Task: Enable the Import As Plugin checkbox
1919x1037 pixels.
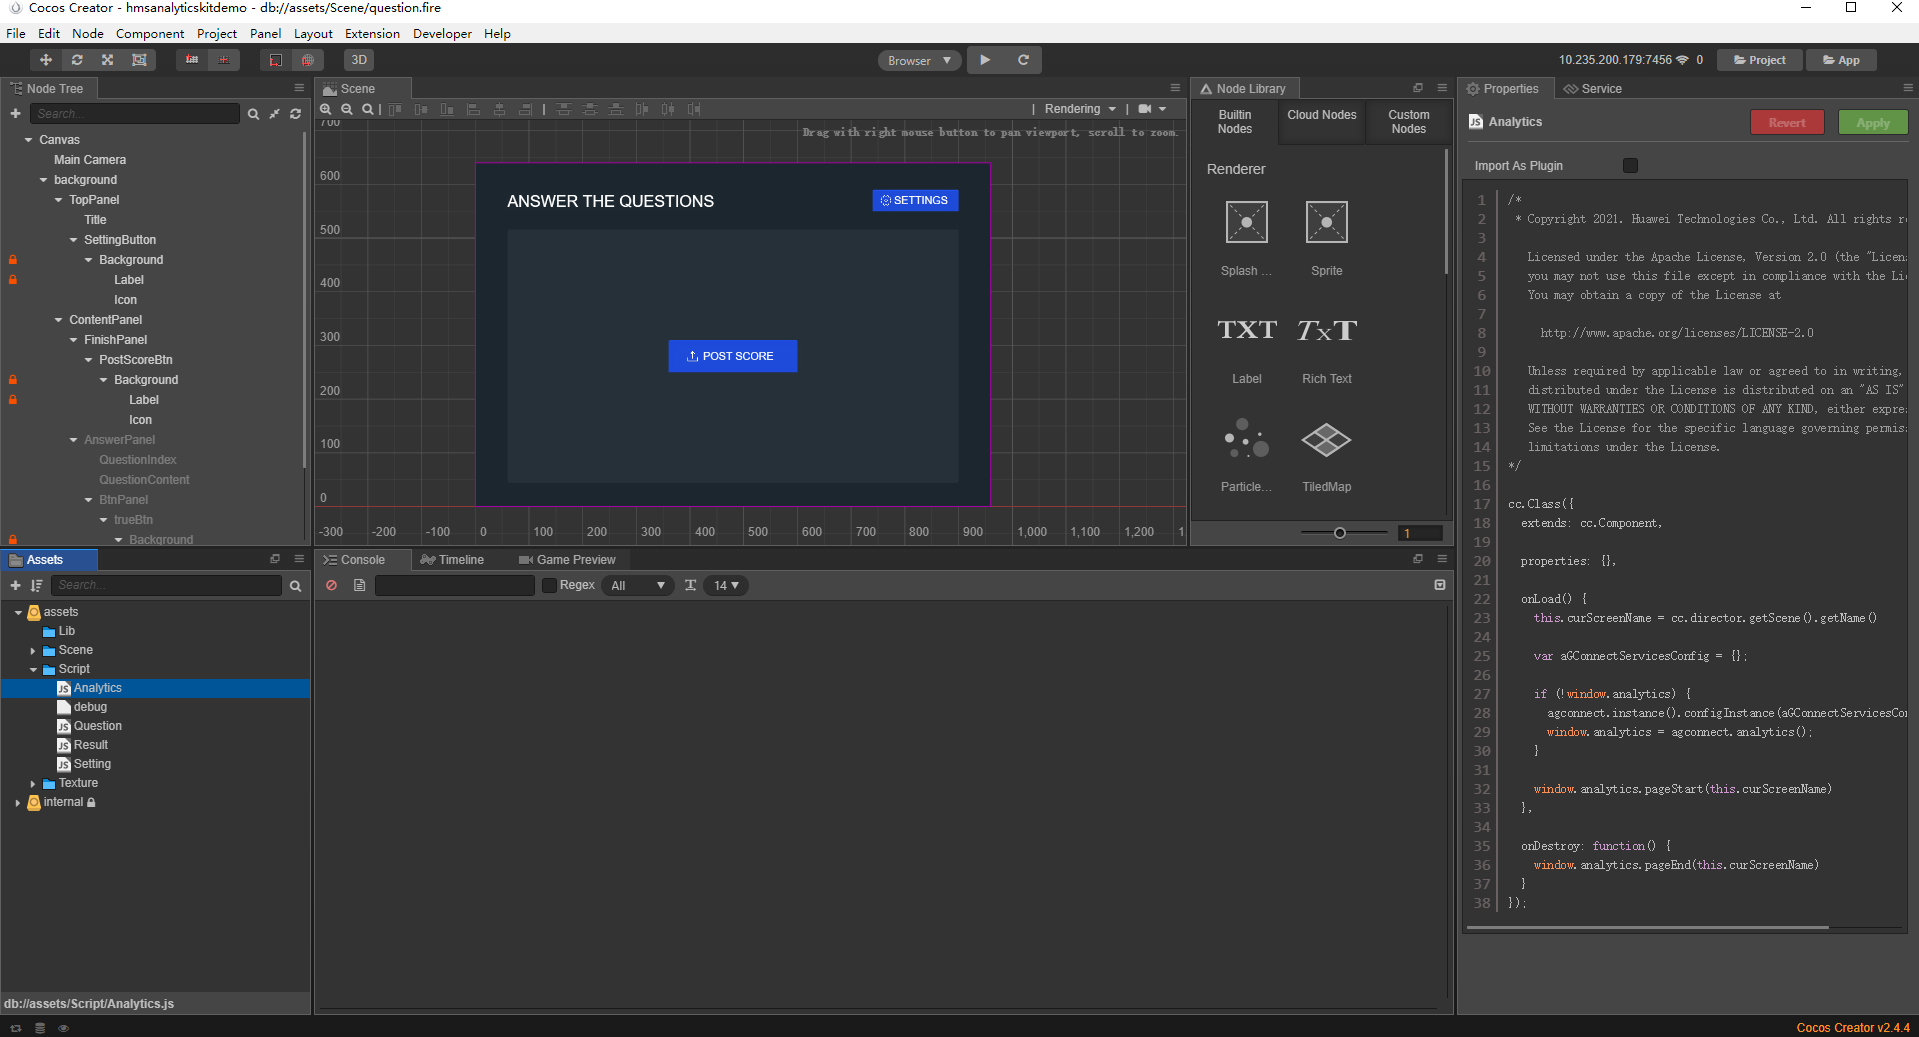Action: 1630,166
